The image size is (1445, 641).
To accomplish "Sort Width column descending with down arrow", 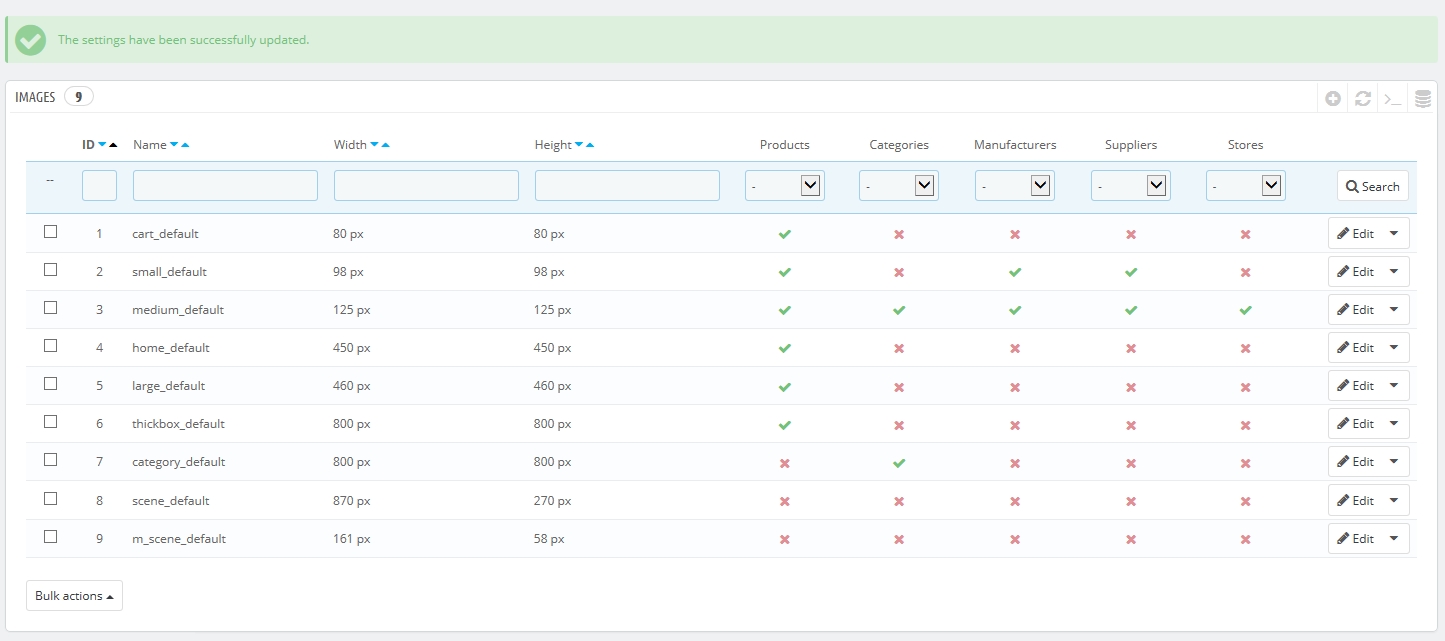I will [375, 145].
